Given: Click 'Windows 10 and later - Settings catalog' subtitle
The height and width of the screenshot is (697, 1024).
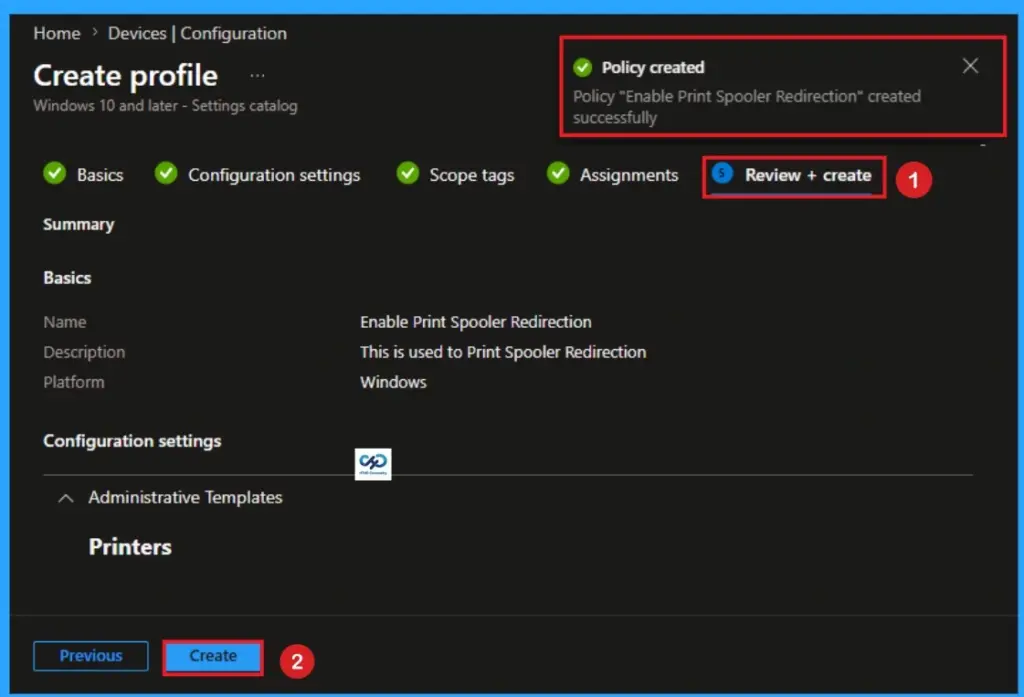Looking at the screenshot, I should click(165, 106).
